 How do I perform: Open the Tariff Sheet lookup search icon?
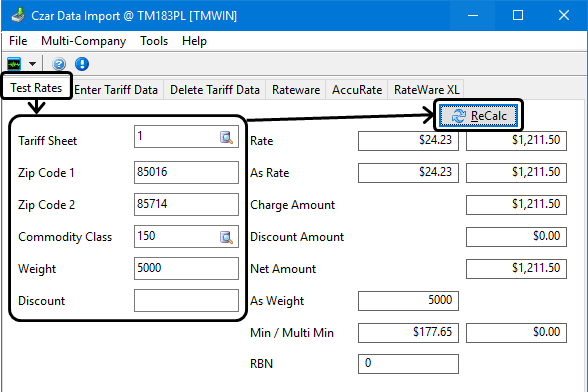226,138
